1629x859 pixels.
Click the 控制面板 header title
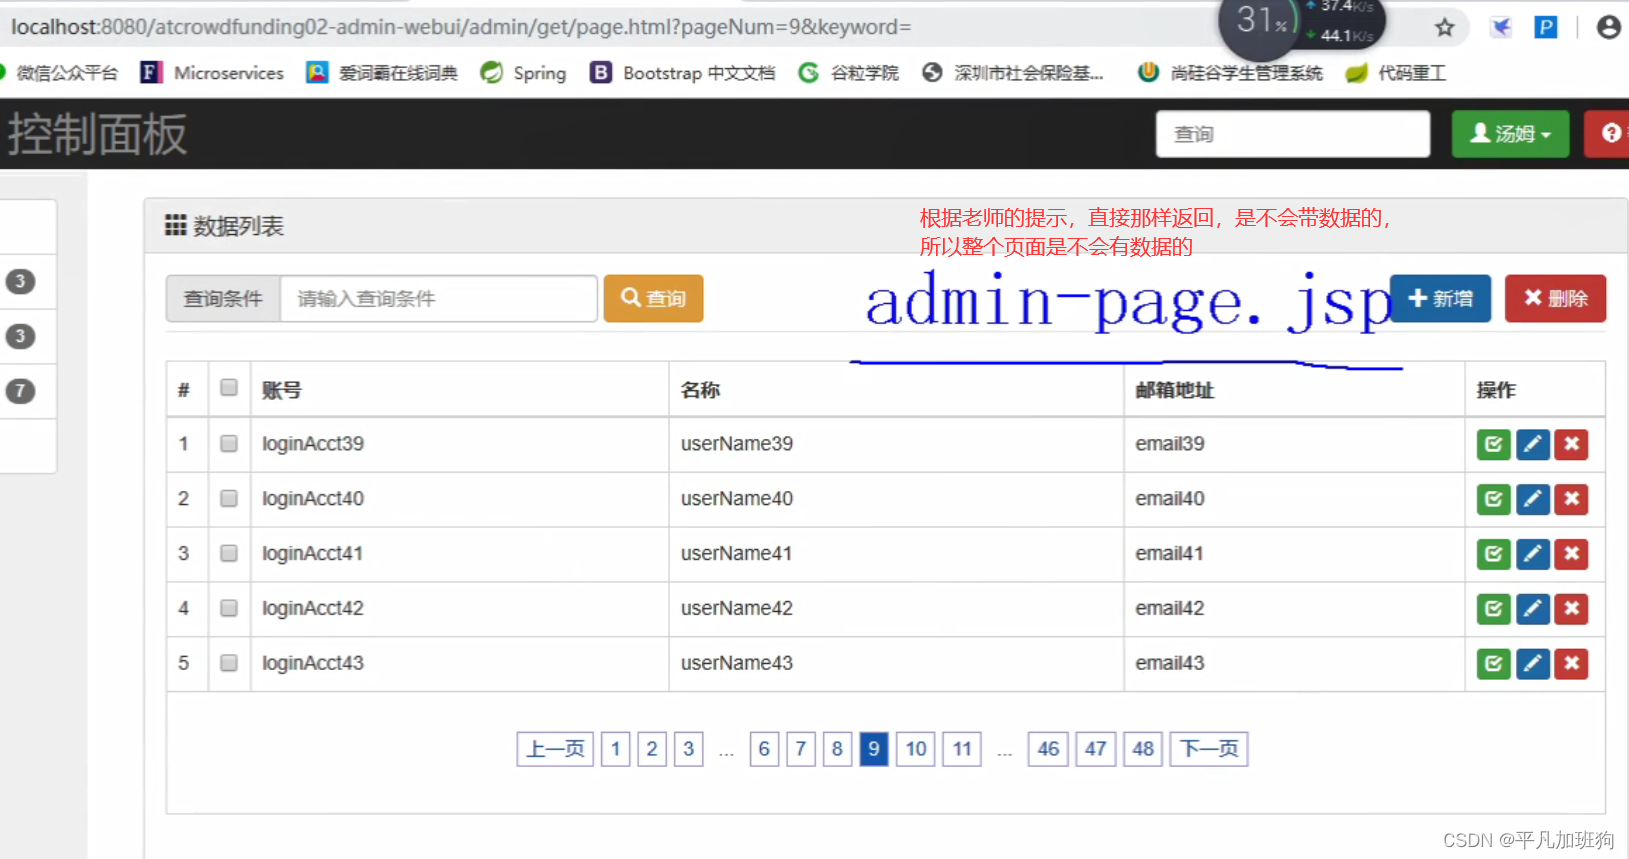[97, 134]
